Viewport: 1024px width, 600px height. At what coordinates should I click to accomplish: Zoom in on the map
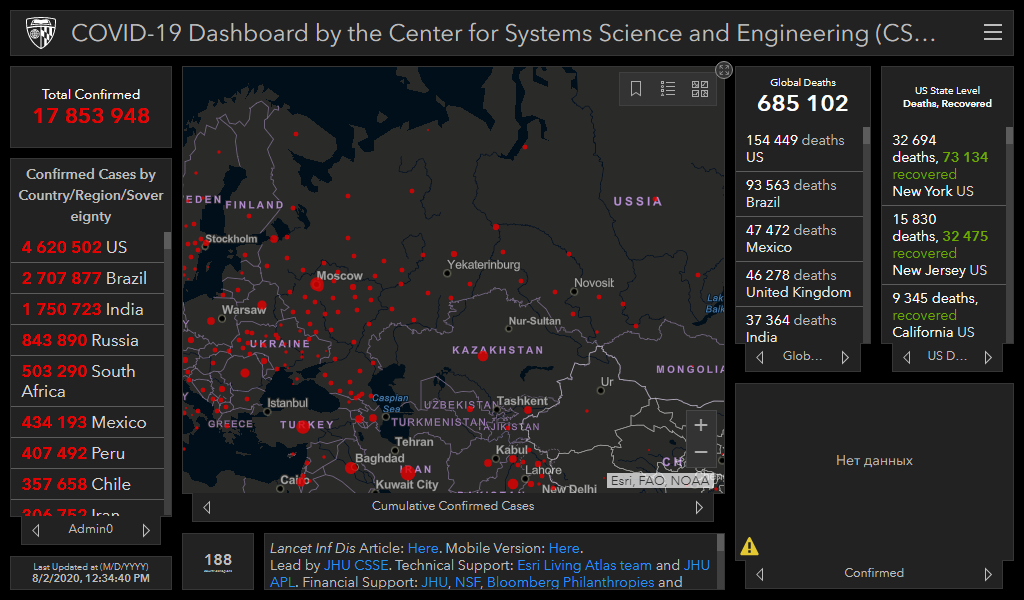(x=701, y=425)
